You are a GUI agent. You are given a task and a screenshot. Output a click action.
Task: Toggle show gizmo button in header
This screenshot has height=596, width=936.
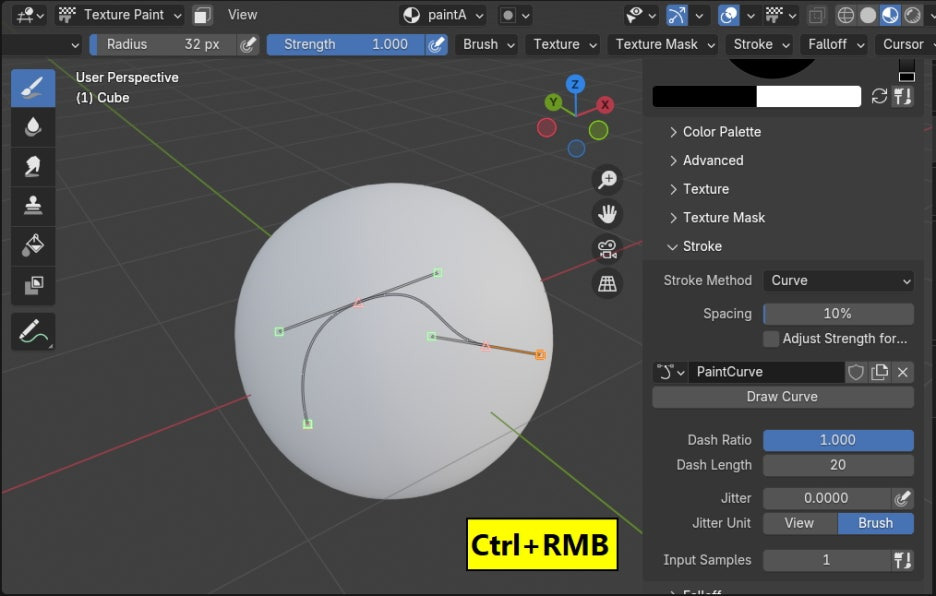coord(676,15)
